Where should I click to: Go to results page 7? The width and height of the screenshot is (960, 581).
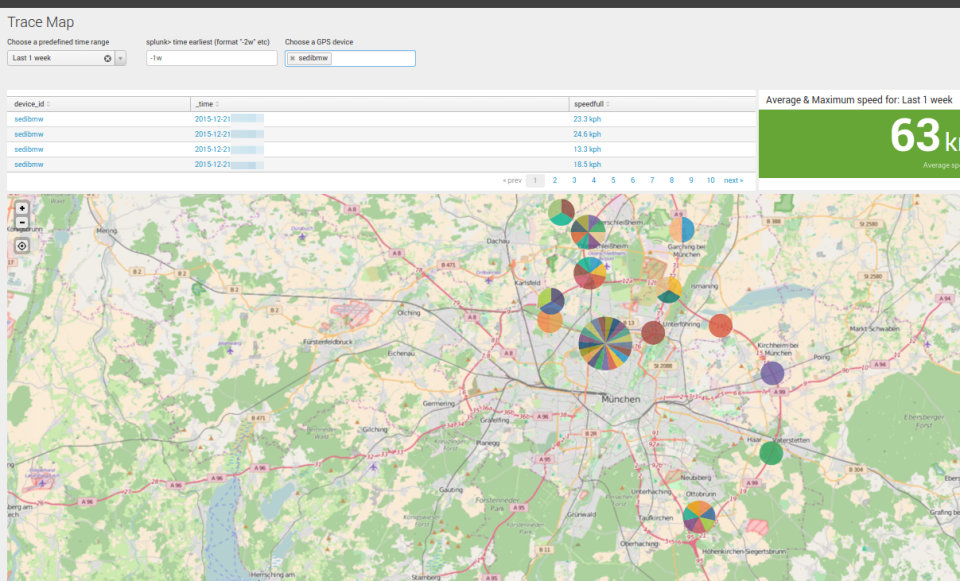pos(652,181)
